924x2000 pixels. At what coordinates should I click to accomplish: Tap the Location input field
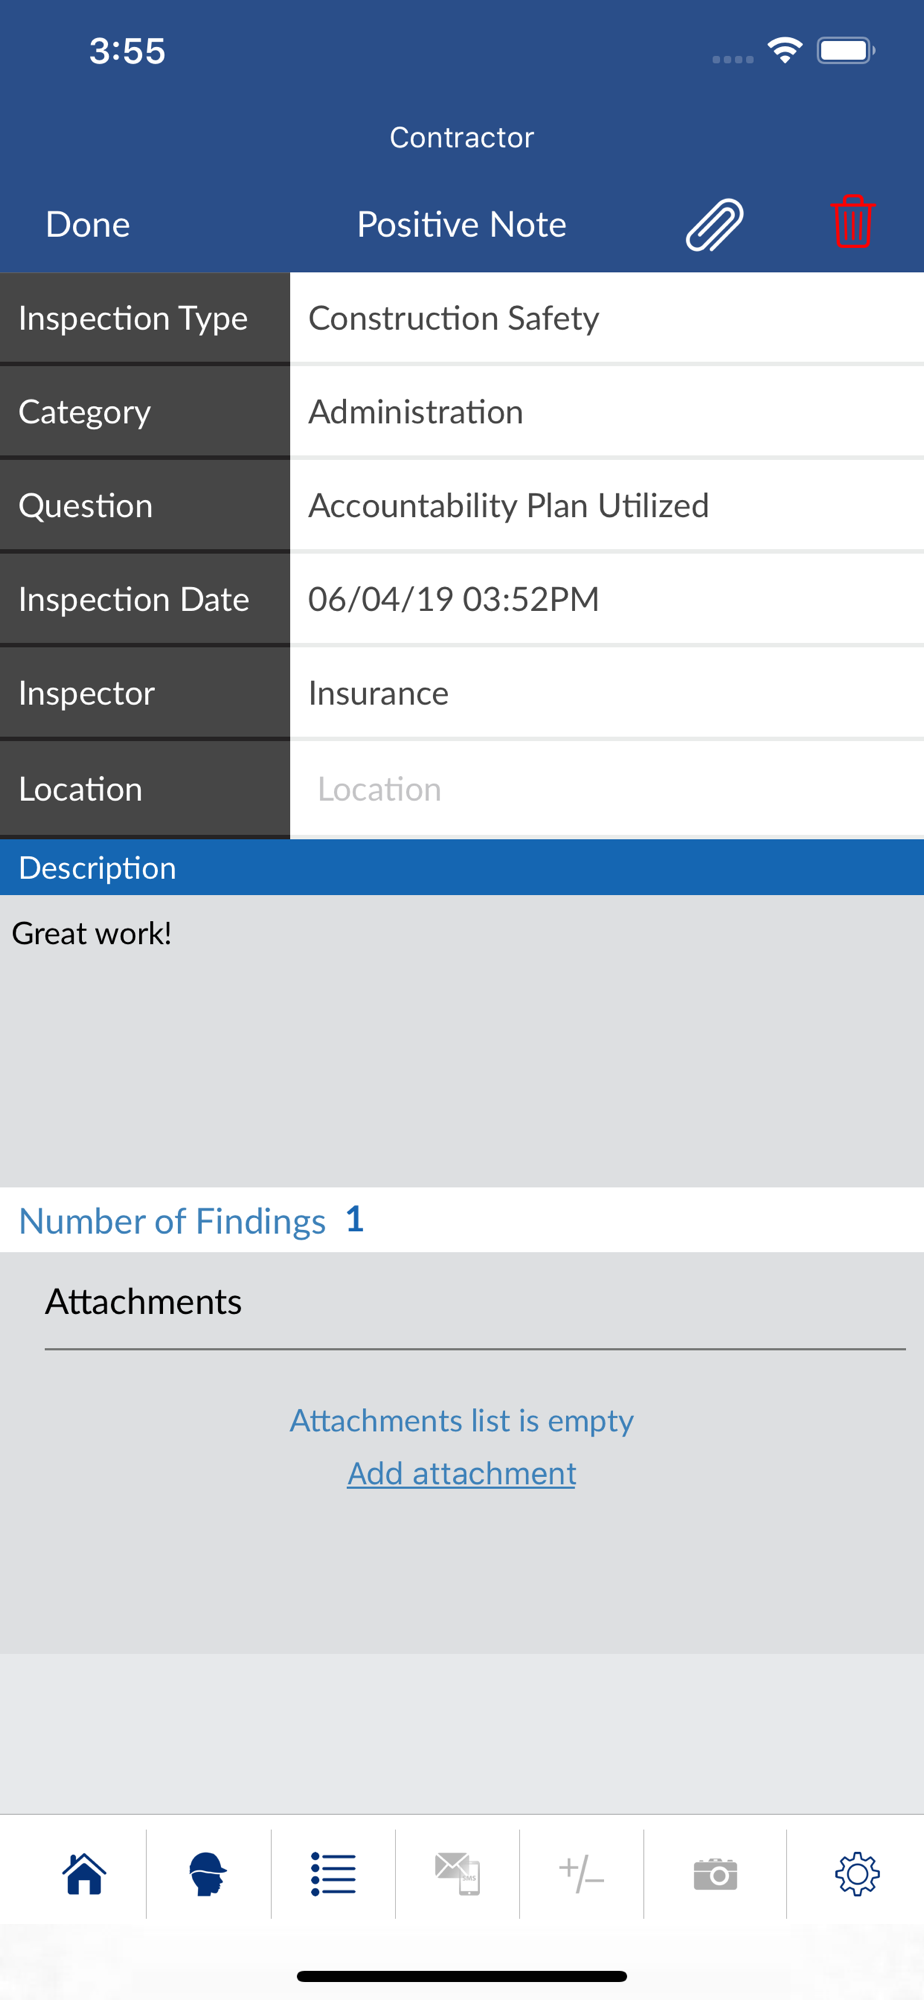606,789
